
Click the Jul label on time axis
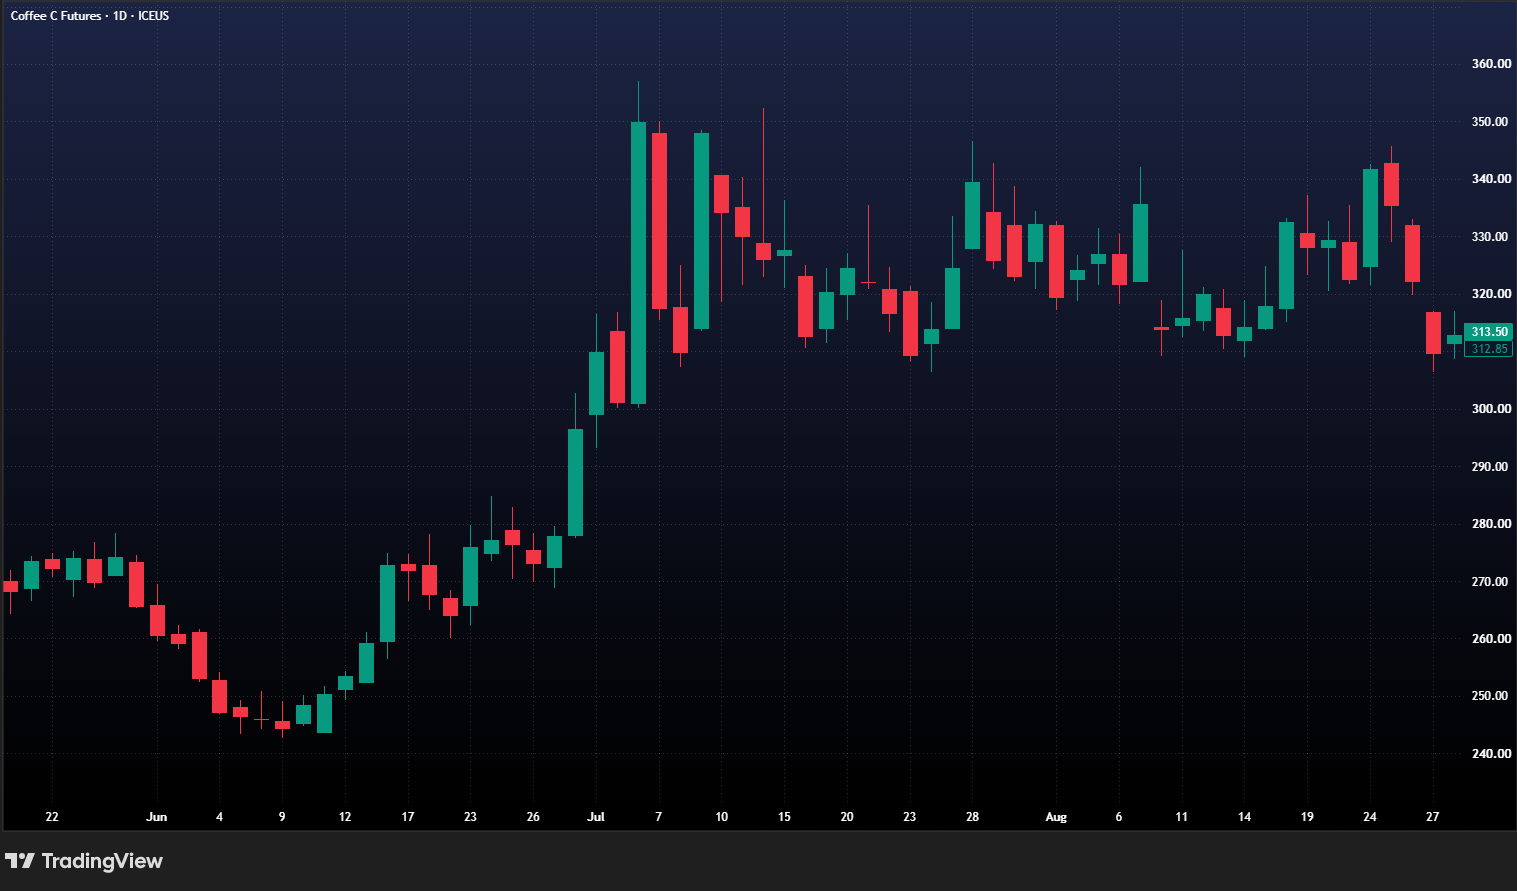596,817
